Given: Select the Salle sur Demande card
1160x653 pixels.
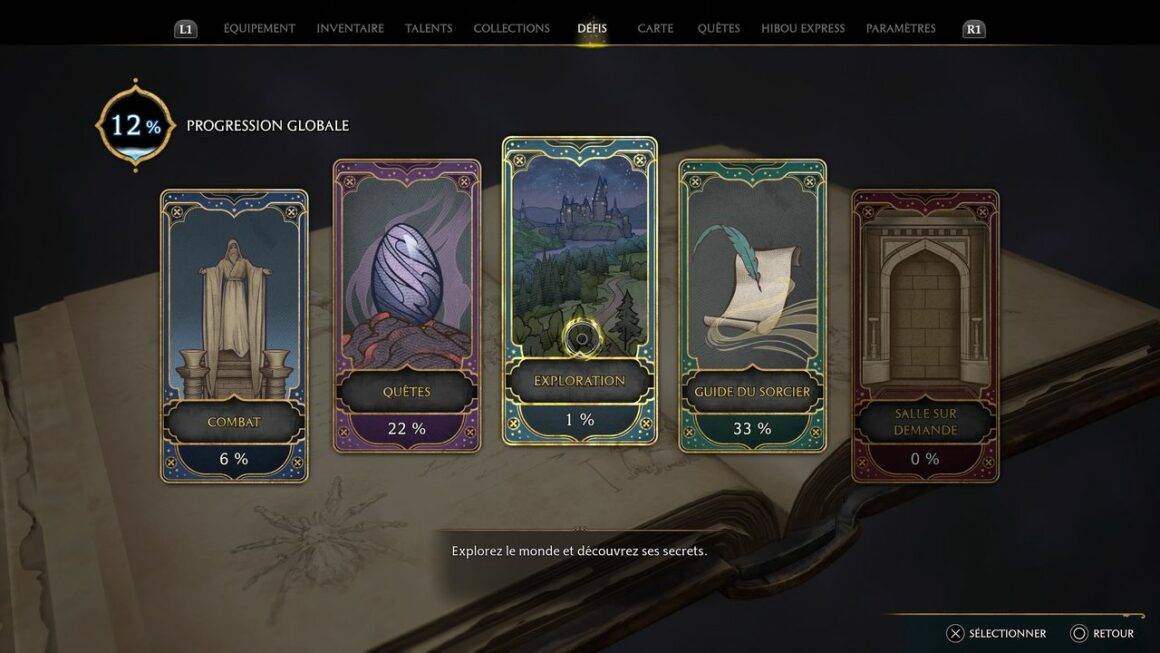Looking at the screenshot, I should (x=925, y=336).
